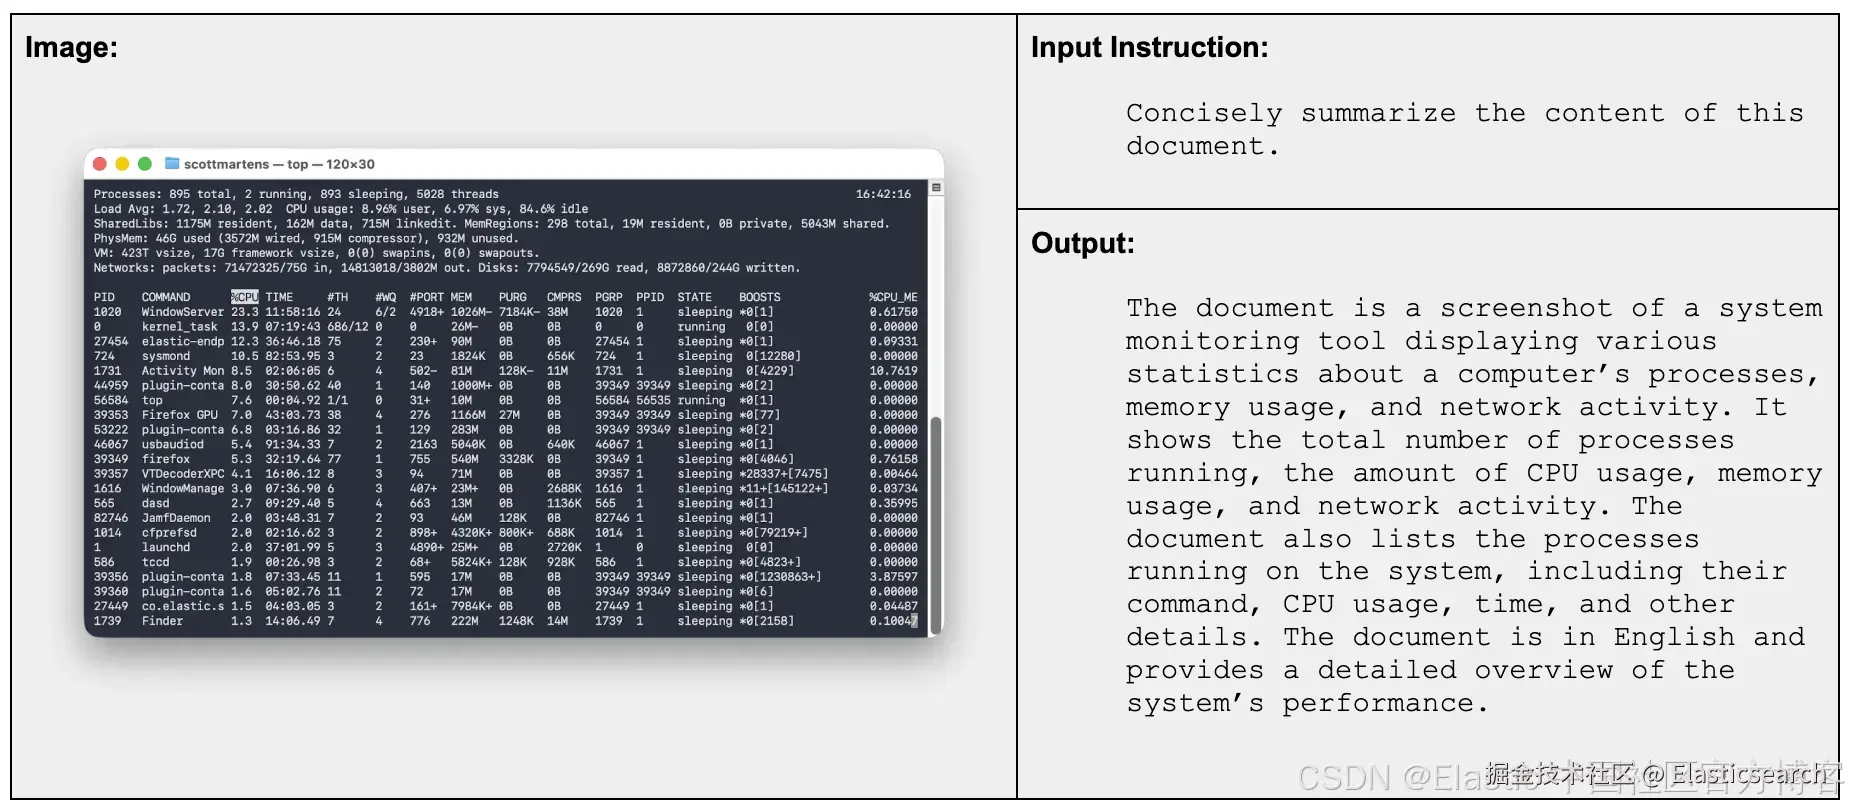Click the #PORT column header
Image resolution: width=1850 pixels, height=810 pixels.
427,297
